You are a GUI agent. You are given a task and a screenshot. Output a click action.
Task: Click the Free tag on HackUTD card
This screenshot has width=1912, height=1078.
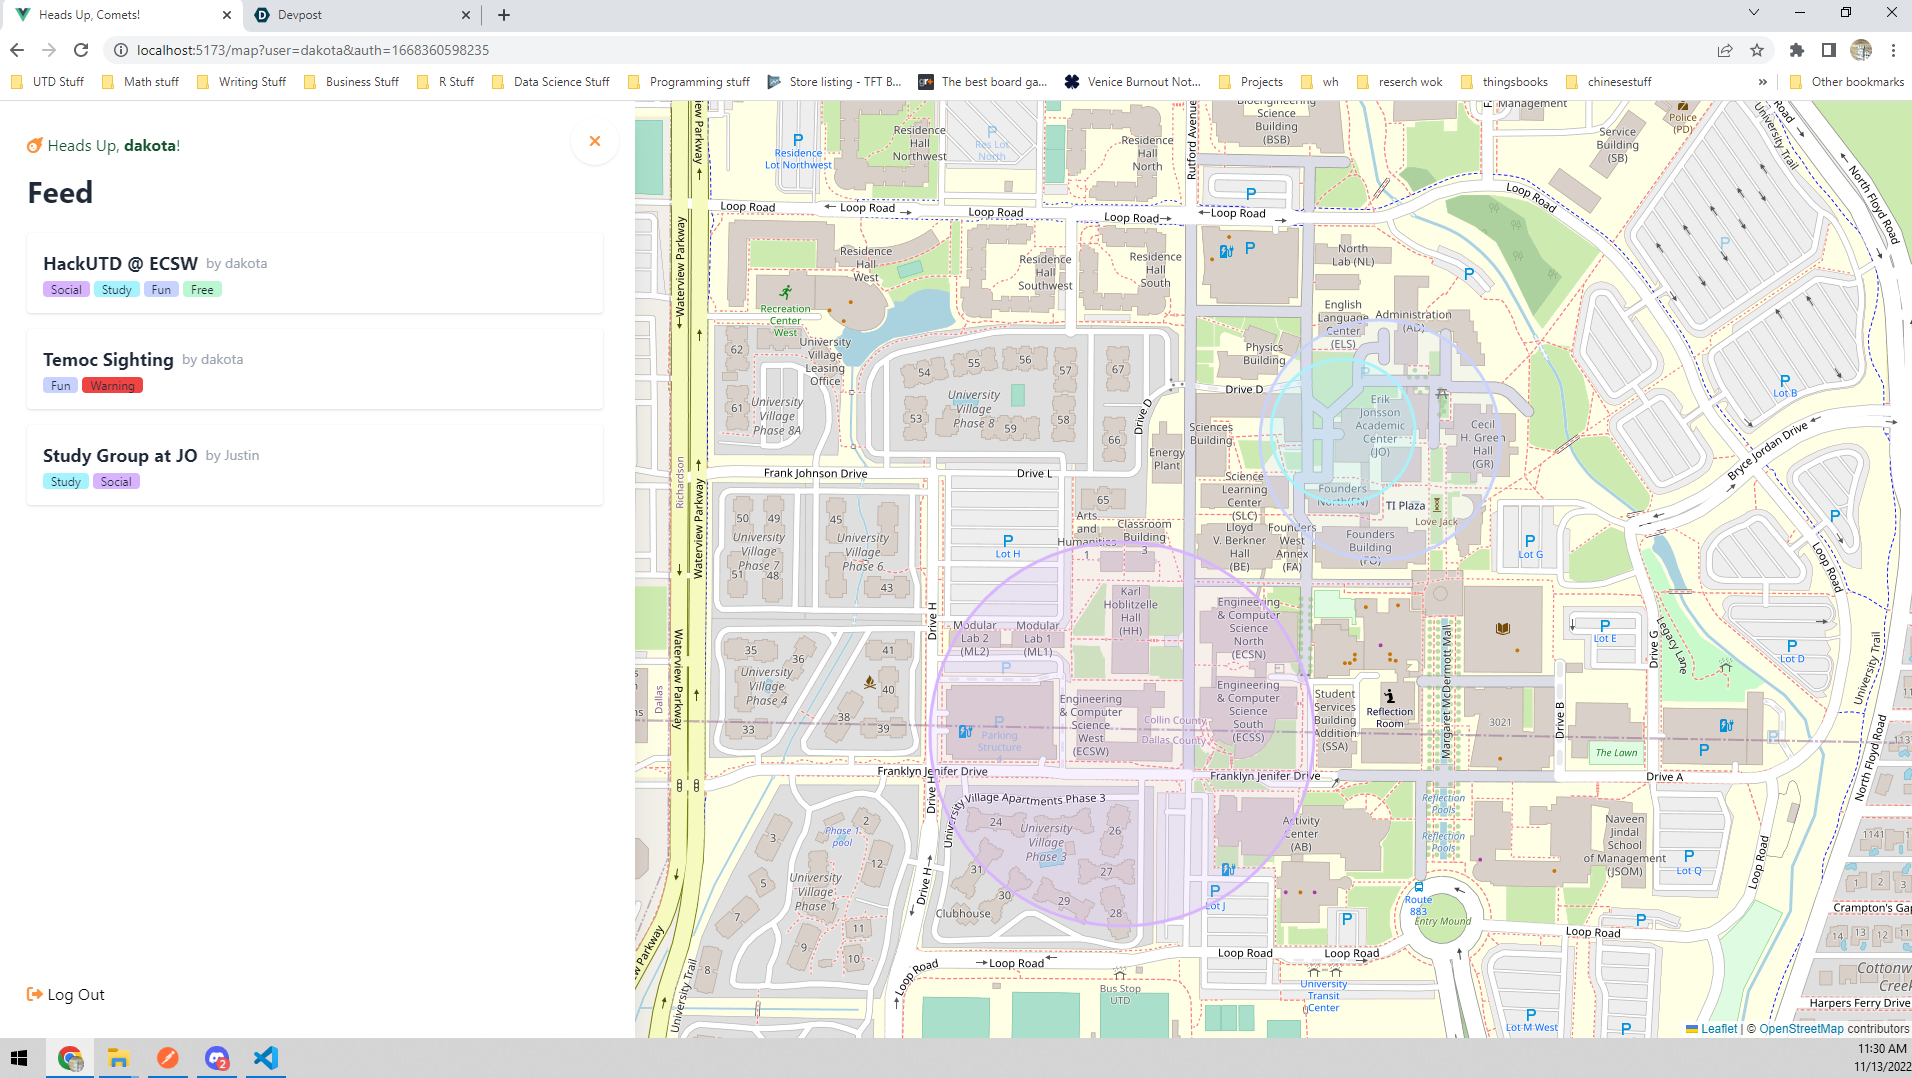(x=202, y=290)
